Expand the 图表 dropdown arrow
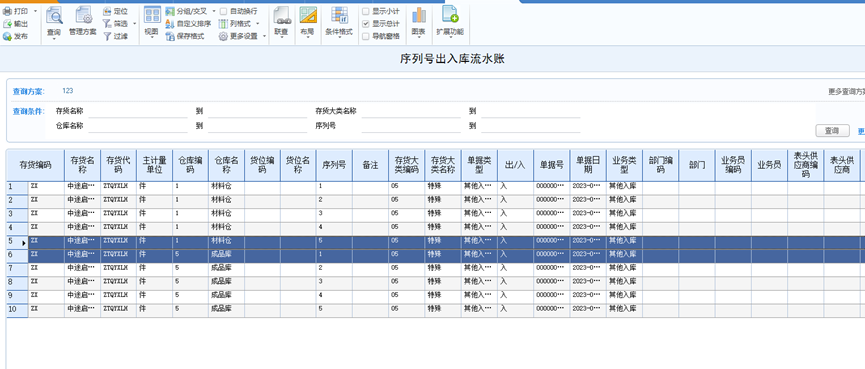Screen dimensions: 865x369 tap(419, 39)
